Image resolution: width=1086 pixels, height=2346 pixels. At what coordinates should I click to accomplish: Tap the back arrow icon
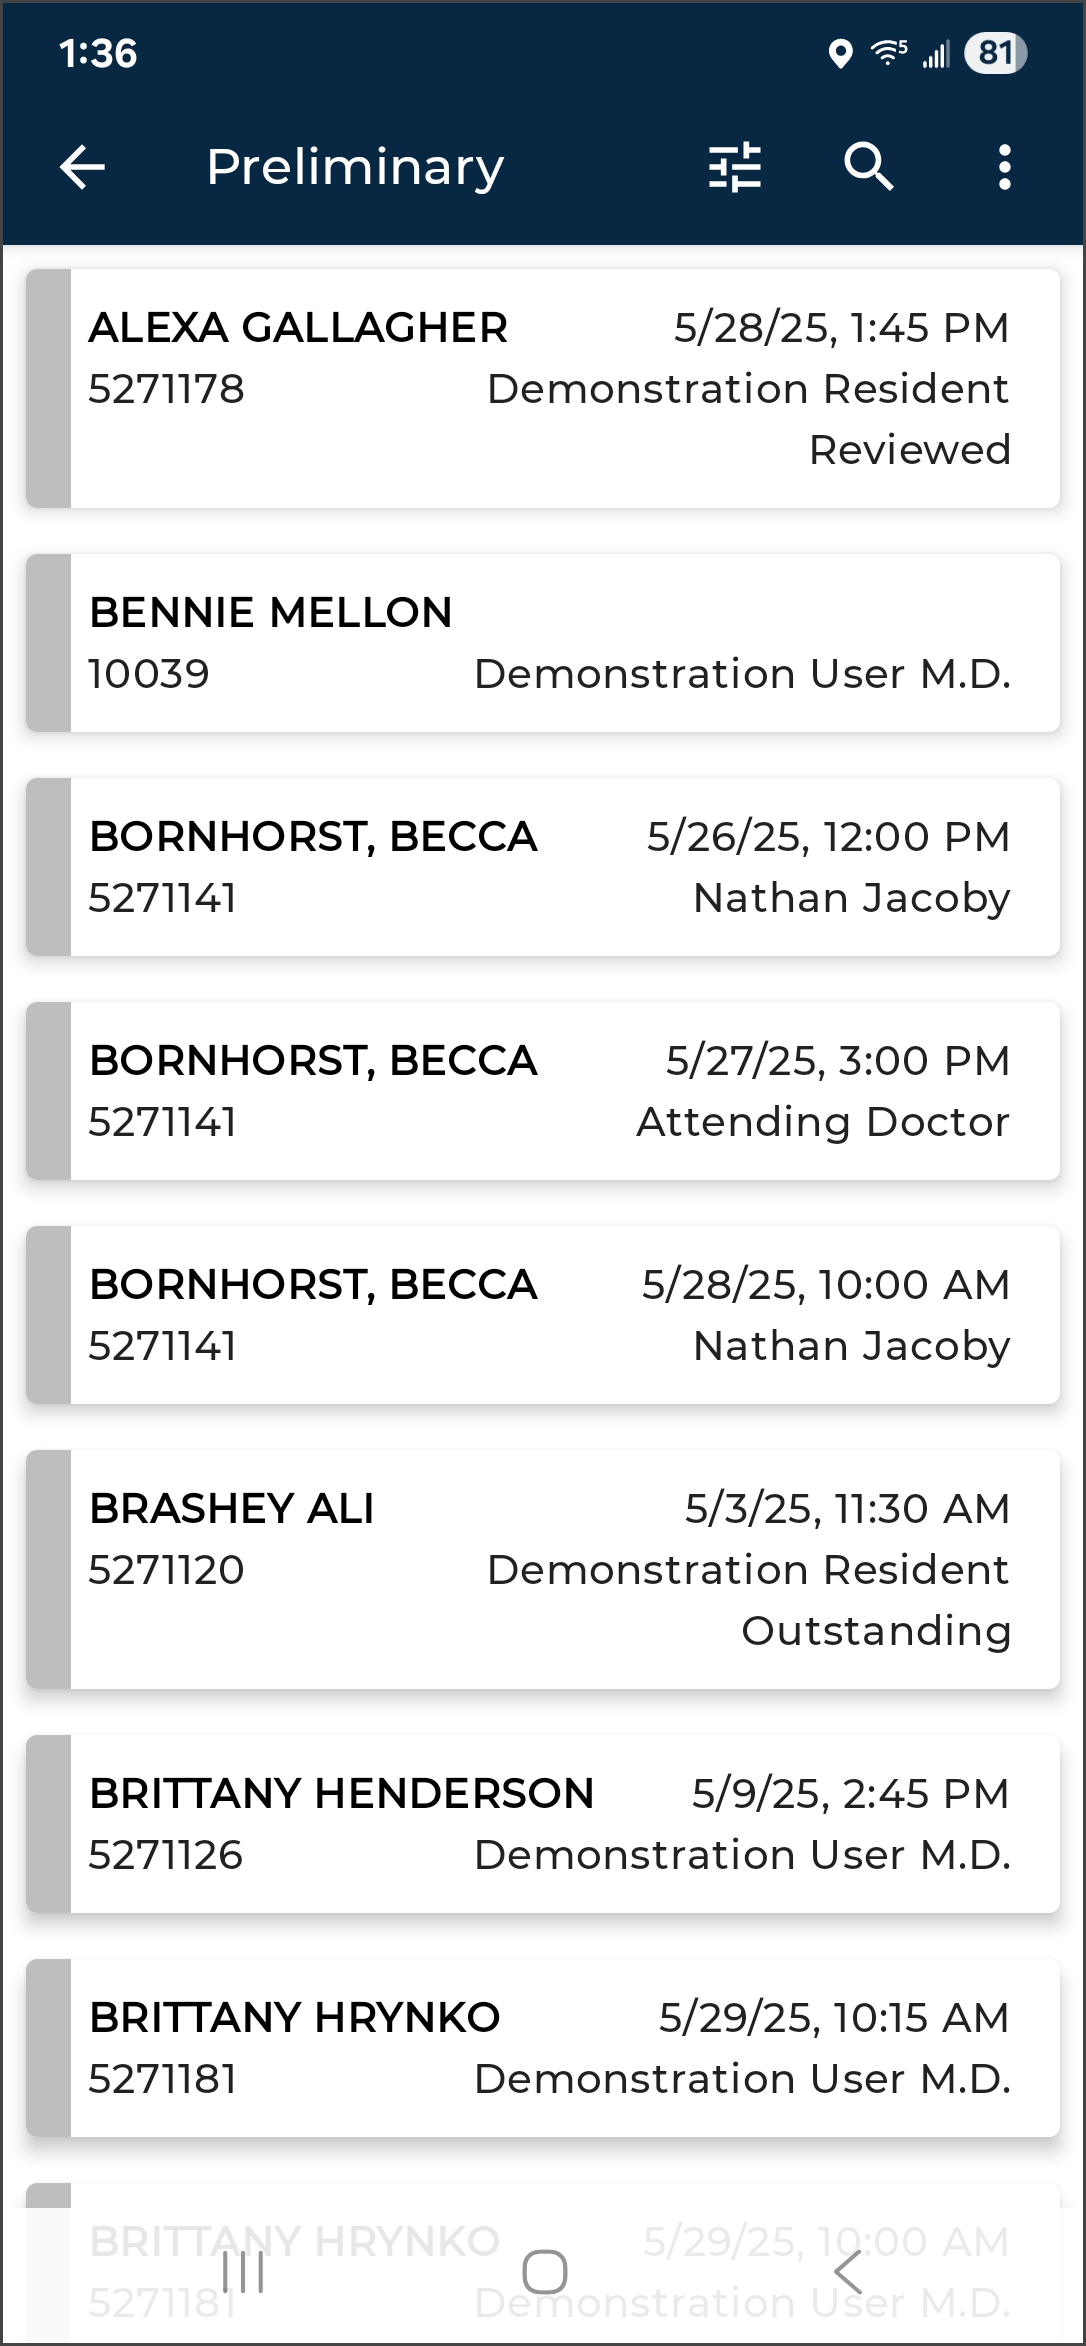82,166
